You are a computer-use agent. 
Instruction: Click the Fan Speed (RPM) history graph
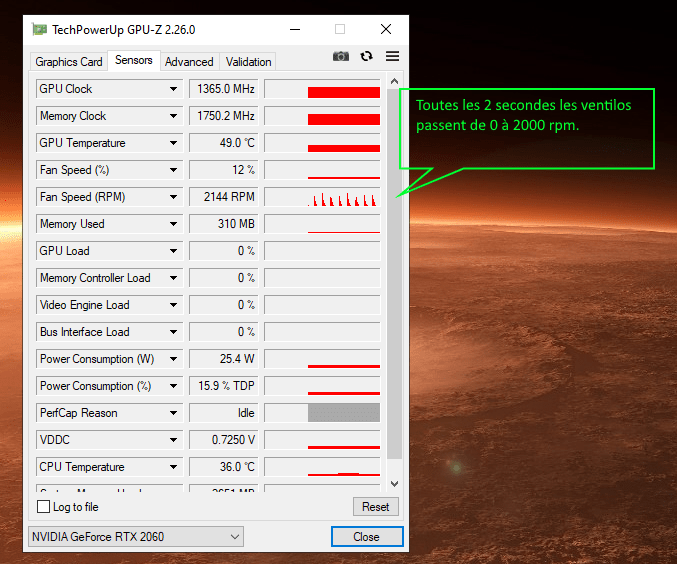click(322, 197)
